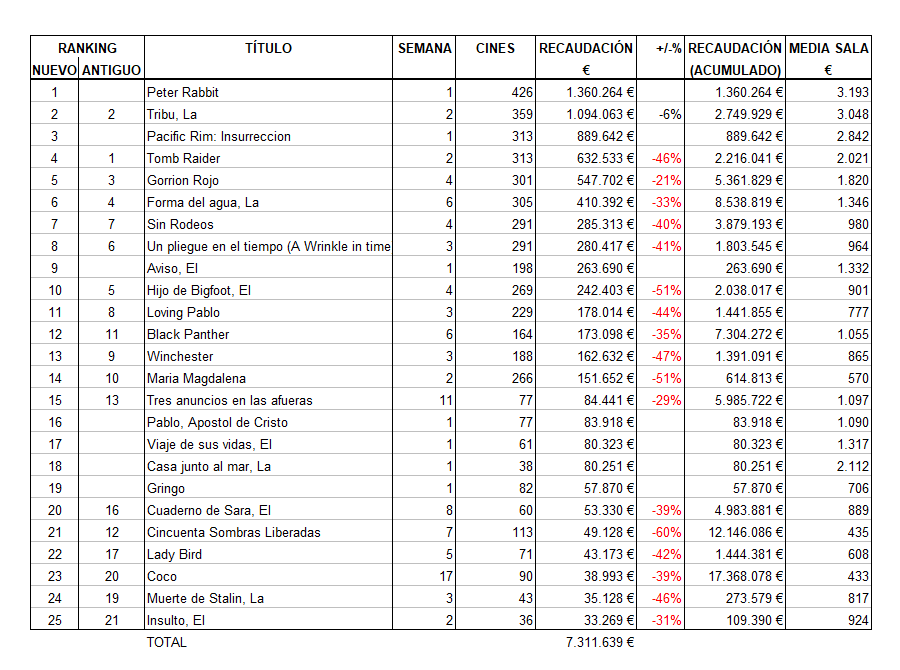Click the RANKING header cell
900x670 pixels.
(x=87, y=48)
